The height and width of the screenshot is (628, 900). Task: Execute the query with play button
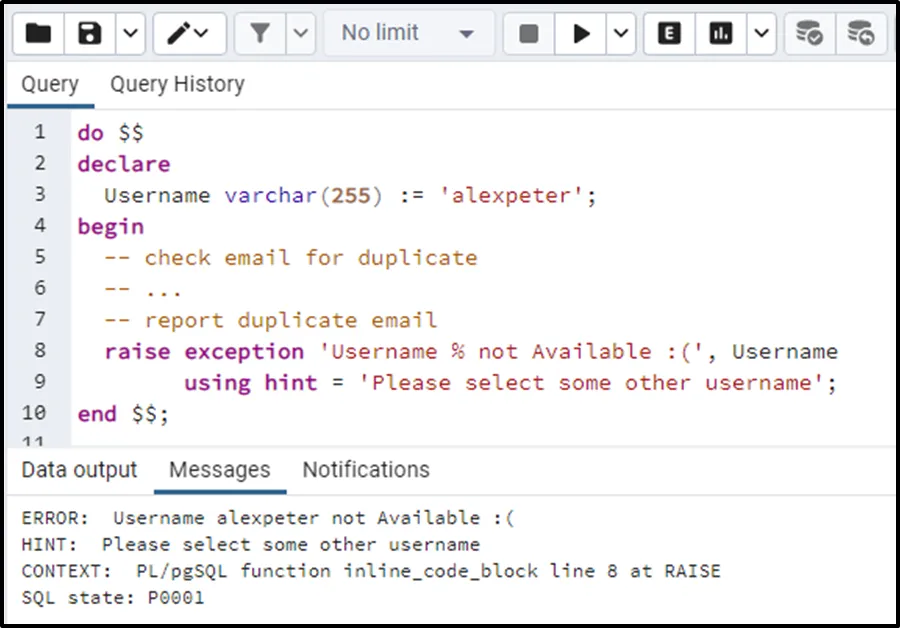[x=580, y=33]
